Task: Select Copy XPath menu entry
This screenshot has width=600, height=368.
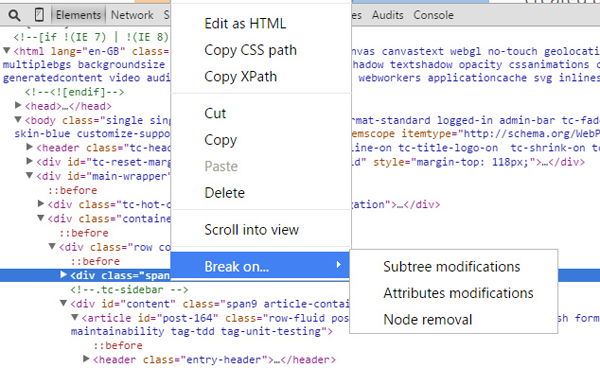Action: click(261, 77)
